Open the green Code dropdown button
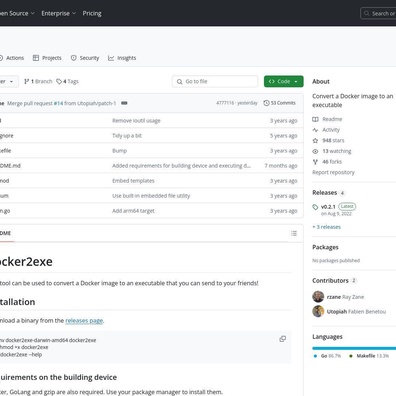The image size is (396, 396). pos(284,81)
